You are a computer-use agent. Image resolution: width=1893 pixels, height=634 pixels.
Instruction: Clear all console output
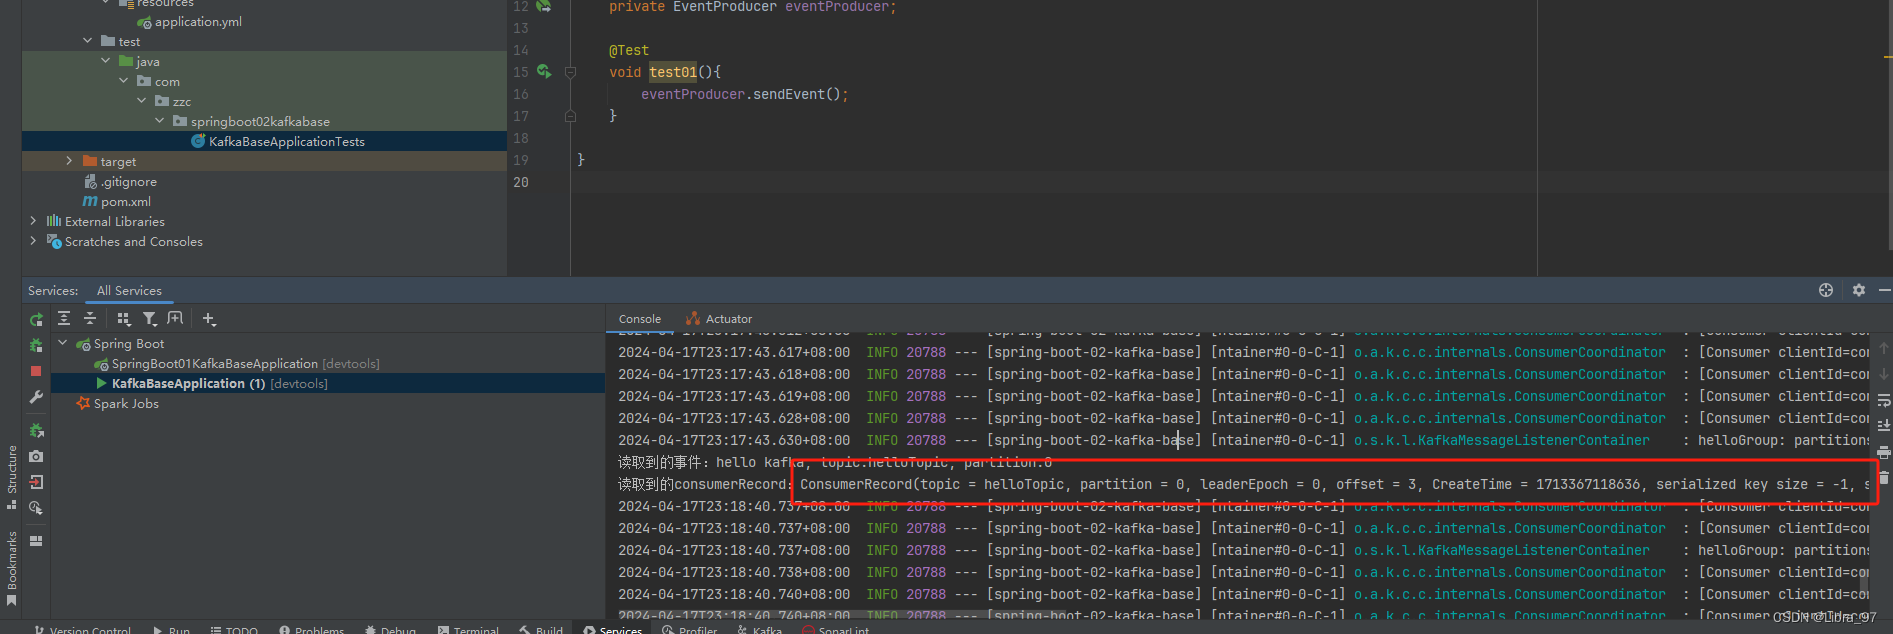click(x=1884, y=478)
